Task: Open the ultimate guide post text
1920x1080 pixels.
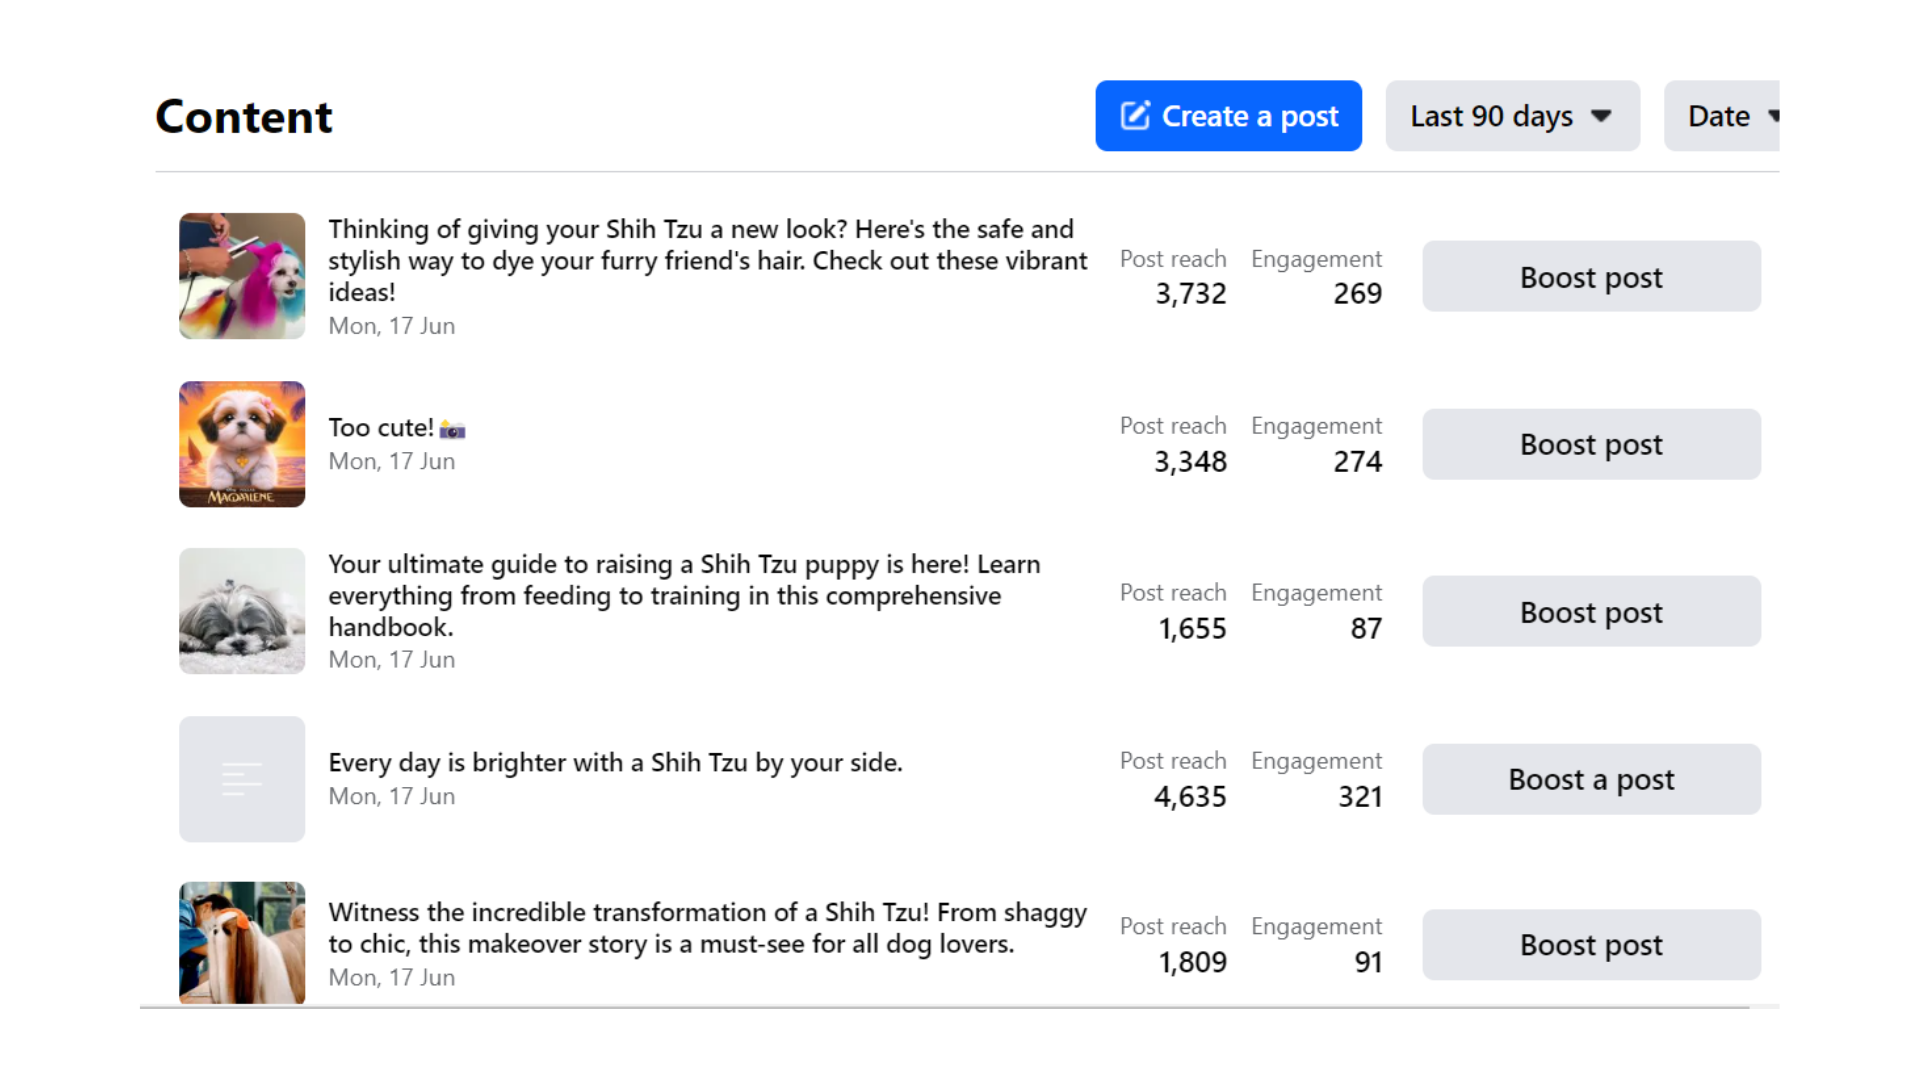Action: coord(684,595)
